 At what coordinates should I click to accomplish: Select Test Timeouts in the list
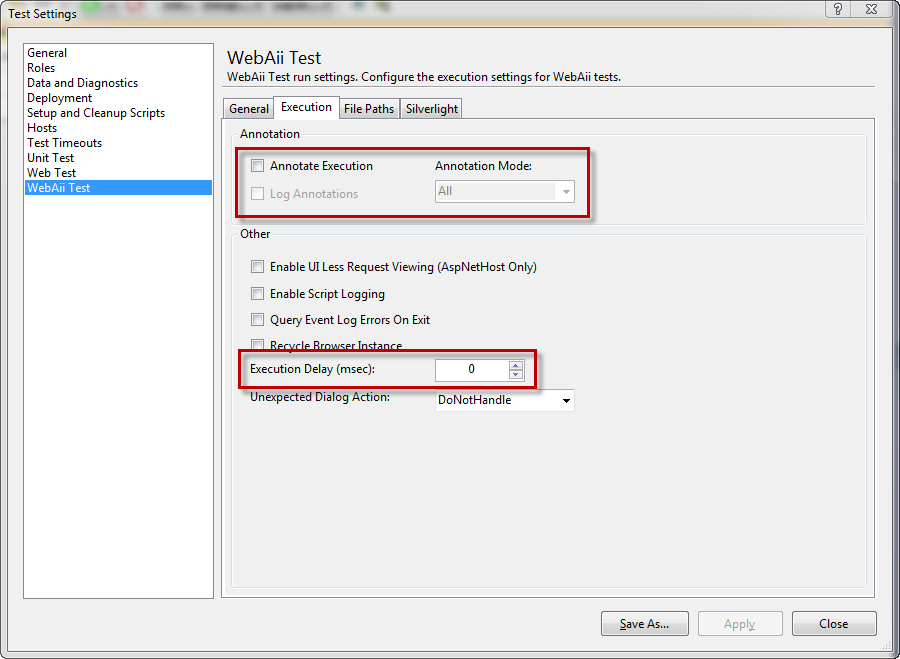(65, 143)
